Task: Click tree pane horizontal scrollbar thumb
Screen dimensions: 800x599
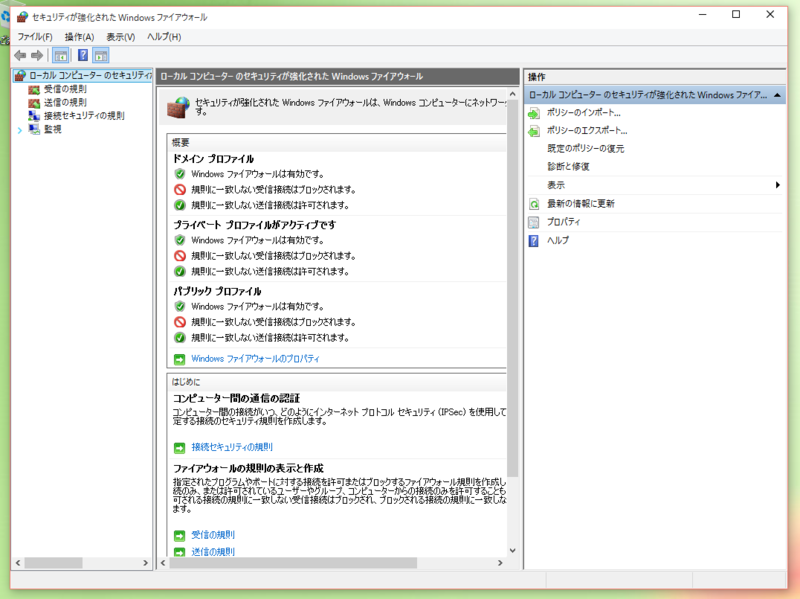Action: click(x=54, y=563)
